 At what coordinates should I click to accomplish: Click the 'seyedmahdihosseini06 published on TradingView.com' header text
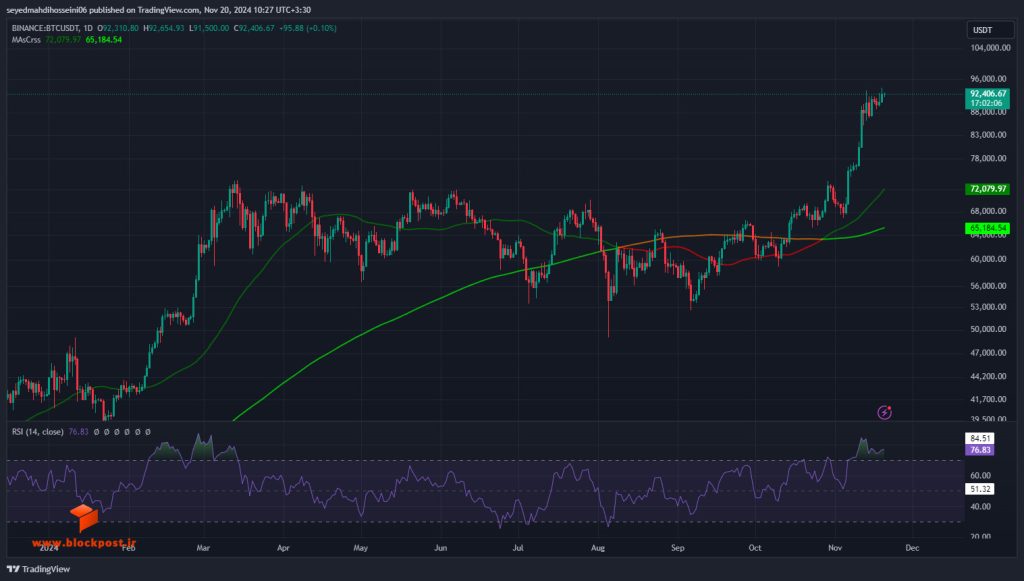click(x=103, y=10)
